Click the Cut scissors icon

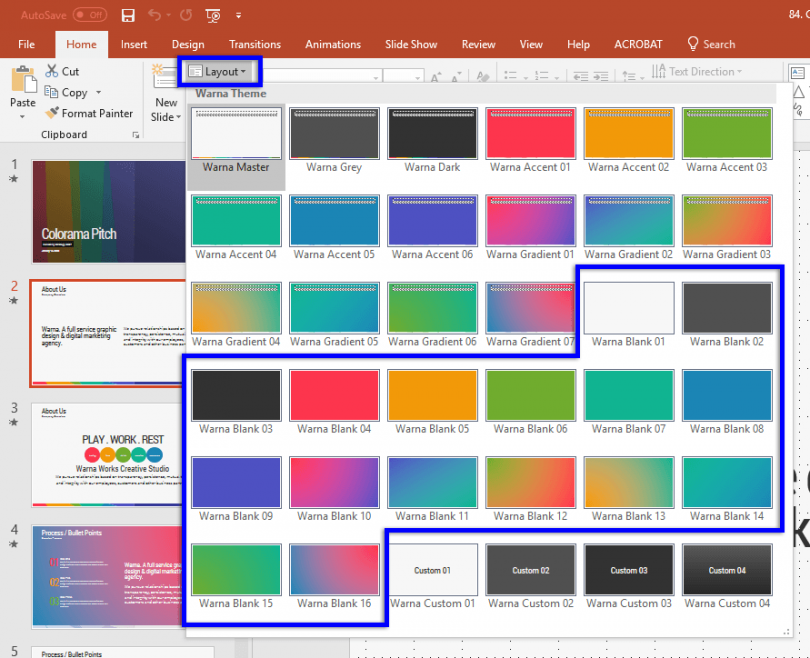pos(52,70)
